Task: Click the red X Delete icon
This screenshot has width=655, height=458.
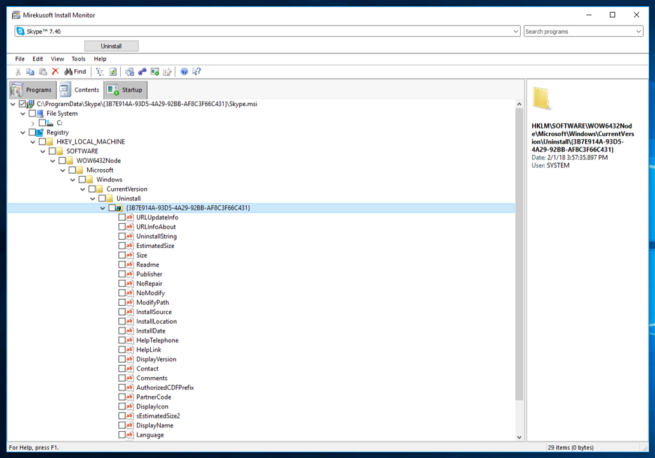Action: click(55, 72)
